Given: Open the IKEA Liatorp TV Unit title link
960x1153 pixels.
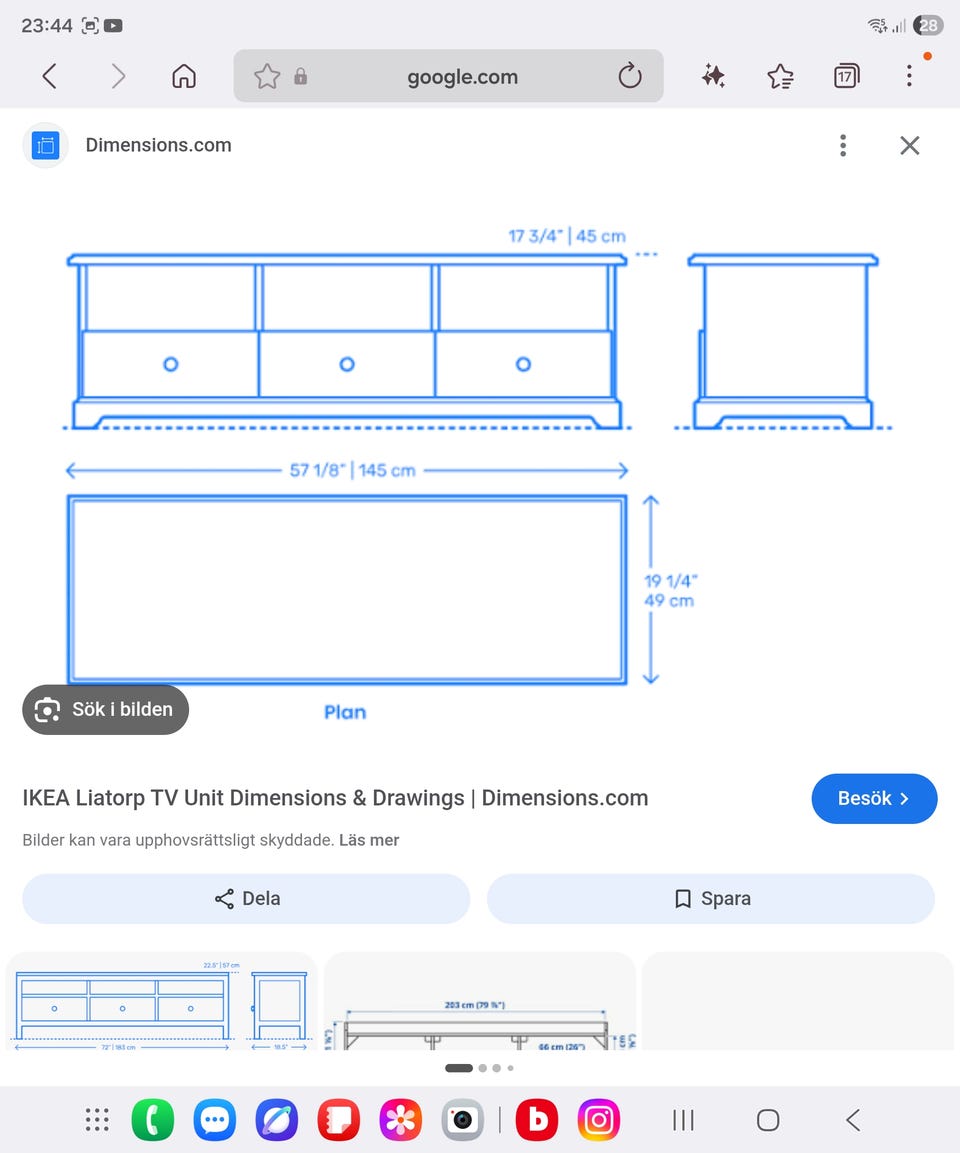Looking at the screenshot, I should 335,798.
